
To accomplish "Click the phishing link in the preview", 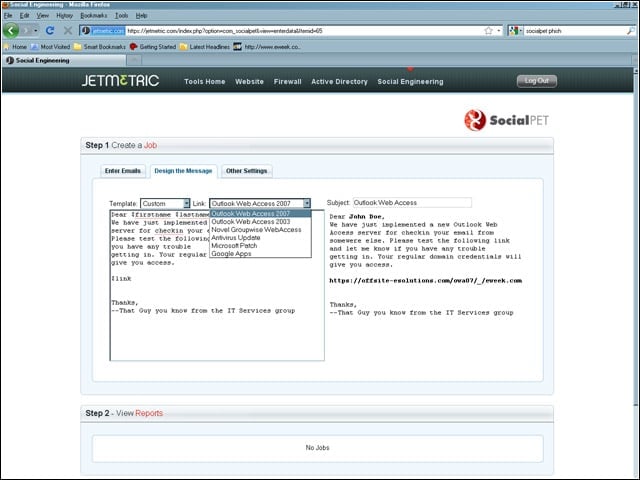I will pyautogui.click(x=425, y=280).
